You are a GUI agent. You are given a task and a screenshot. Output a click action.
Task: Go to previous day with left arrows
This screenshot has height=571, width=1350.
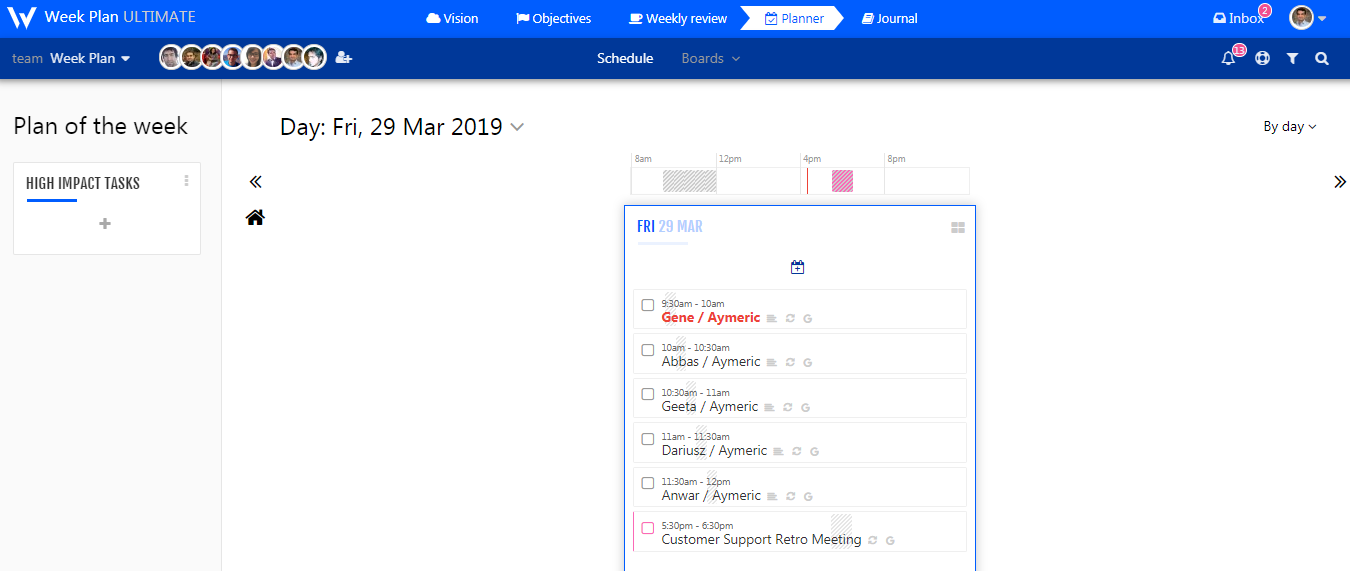[255, 181]
